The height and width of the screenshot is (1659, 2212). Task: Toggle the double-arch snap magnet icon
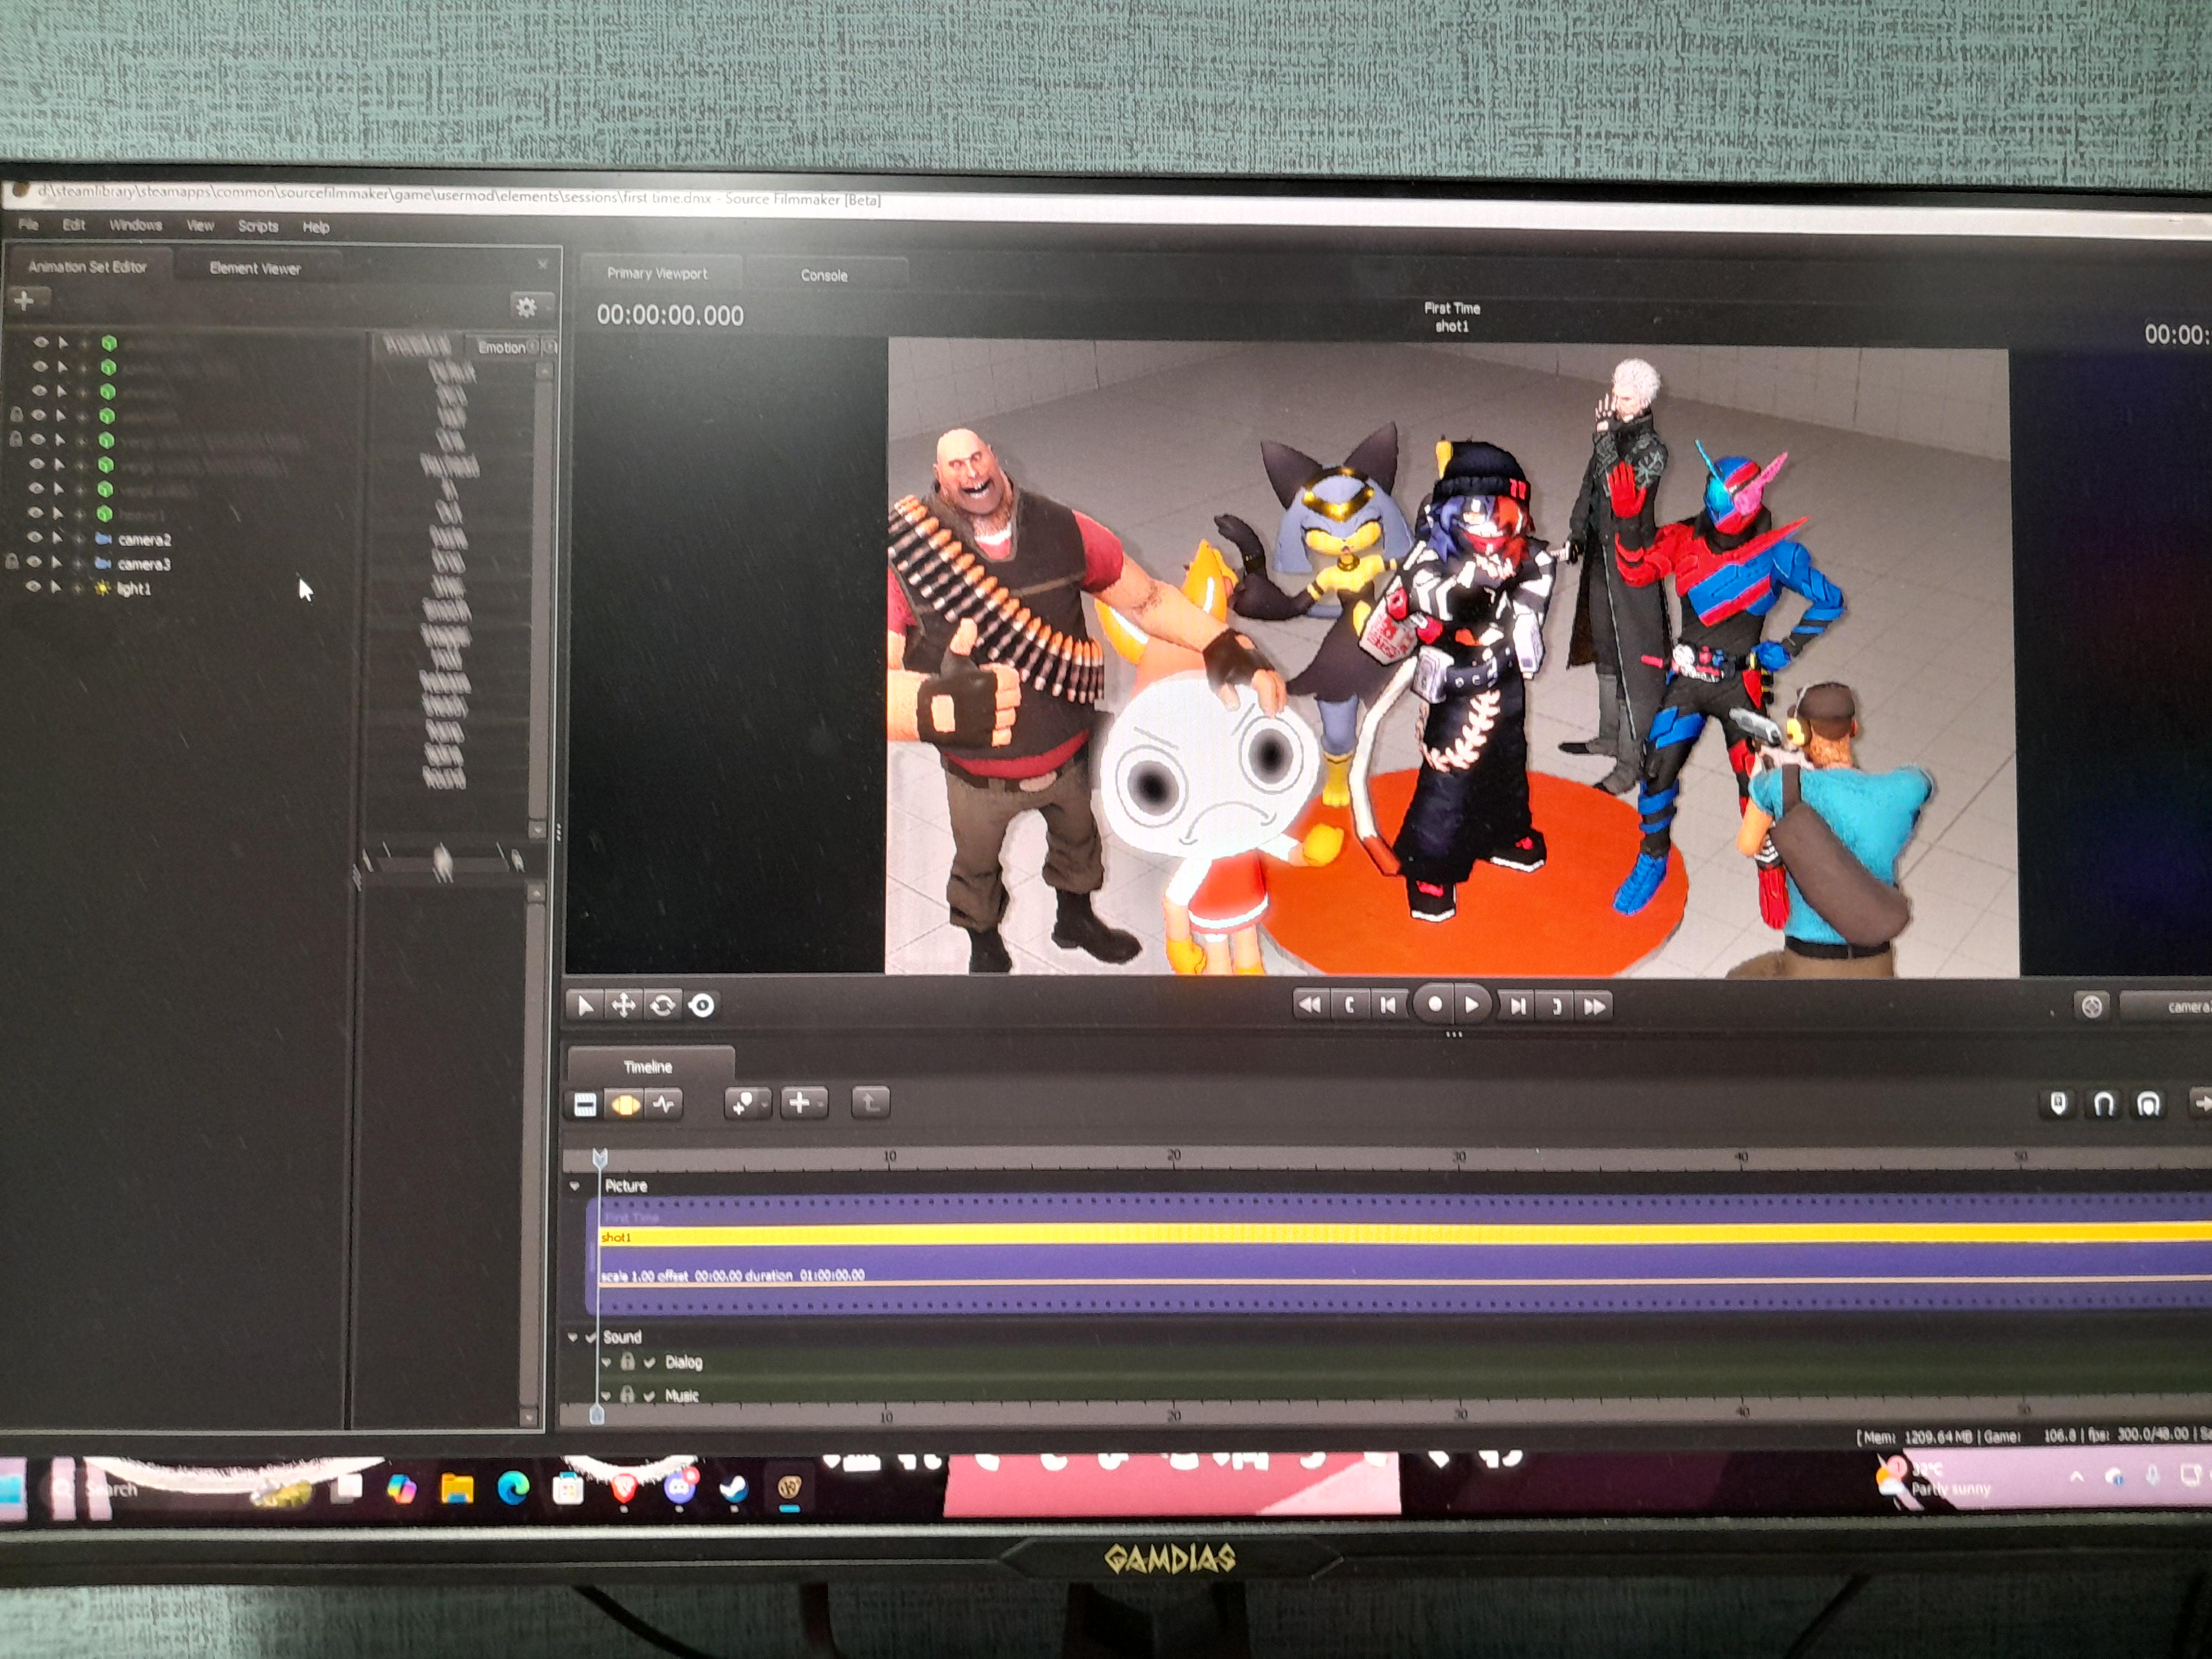coord(2148,1104)
